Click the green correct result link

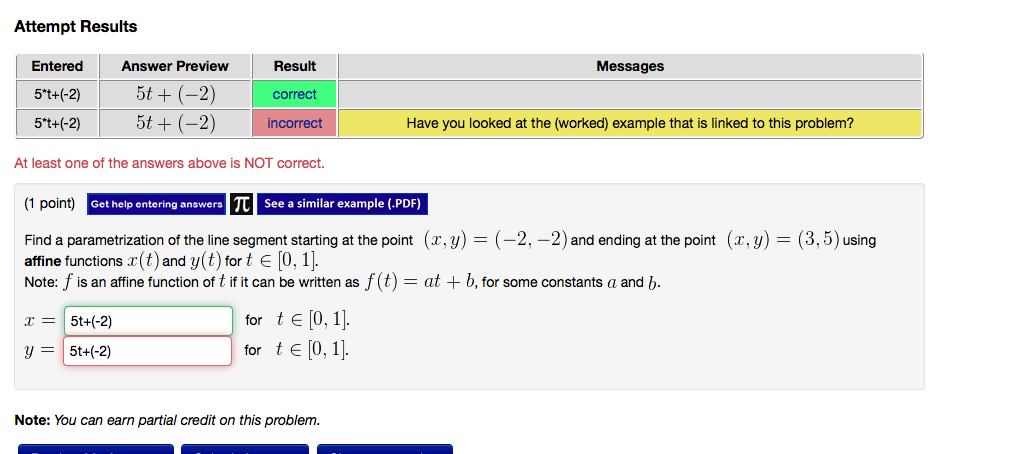click(x=295, y=94)
